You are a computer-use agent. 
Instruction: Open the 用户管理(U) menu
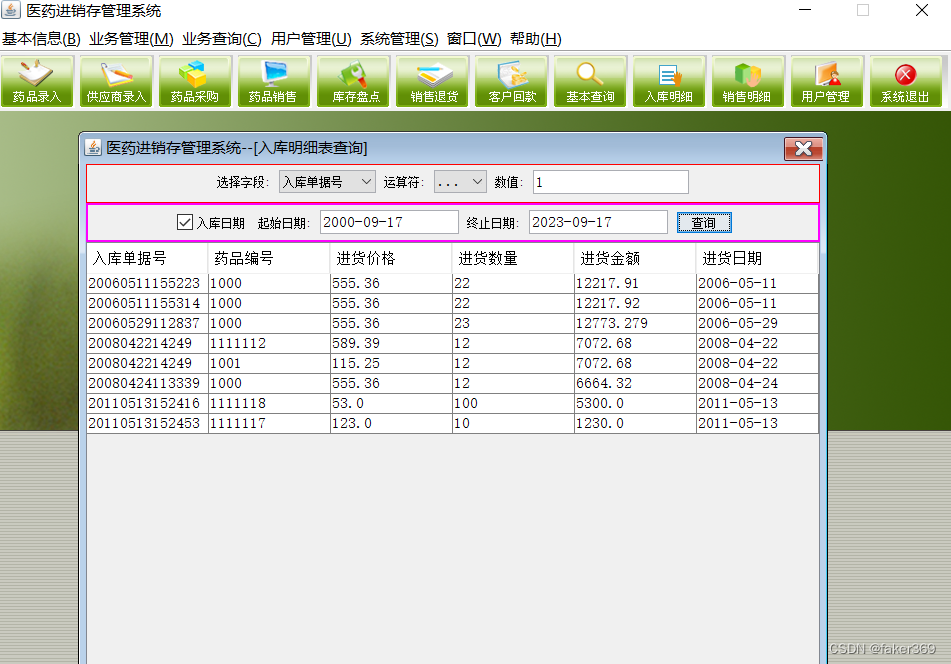[311, 39]
